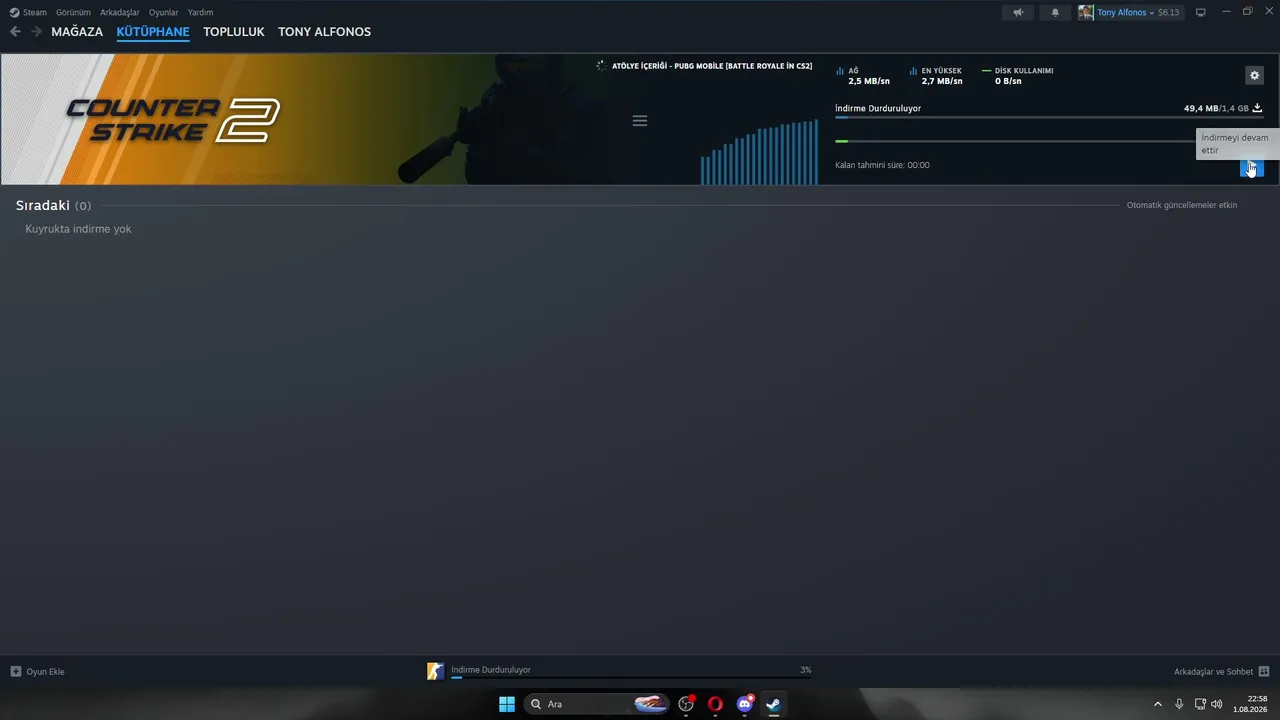The height and width of the screenshot is (720, 1280).
Task: Click the 49,4 MB/1,4 GB size text
Action: (1216, 108)
